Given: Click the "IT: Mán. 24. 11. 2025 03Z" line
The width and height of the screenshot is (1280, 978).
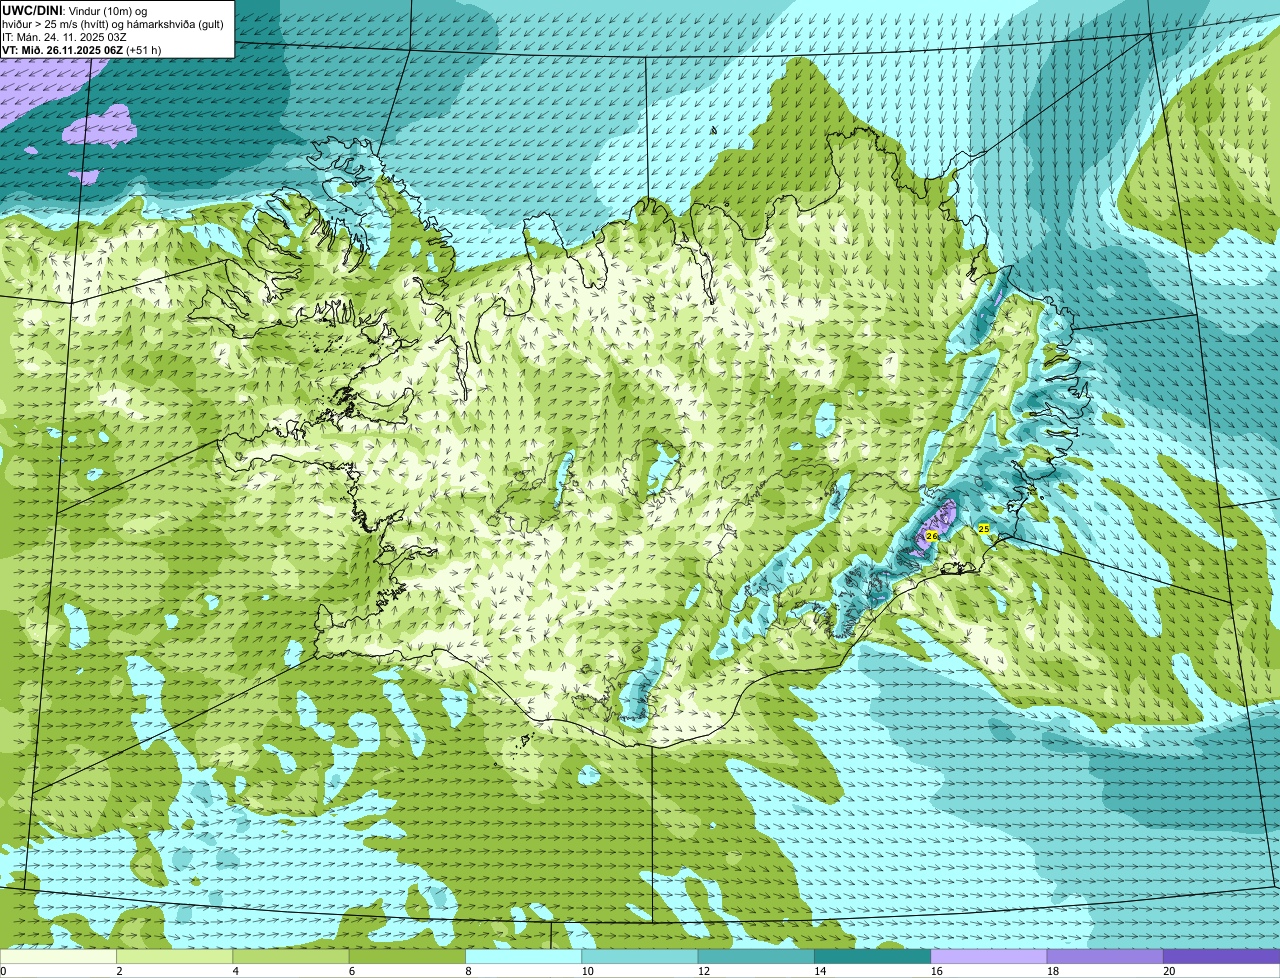Looking at the screenshot, I should point(64,37).
